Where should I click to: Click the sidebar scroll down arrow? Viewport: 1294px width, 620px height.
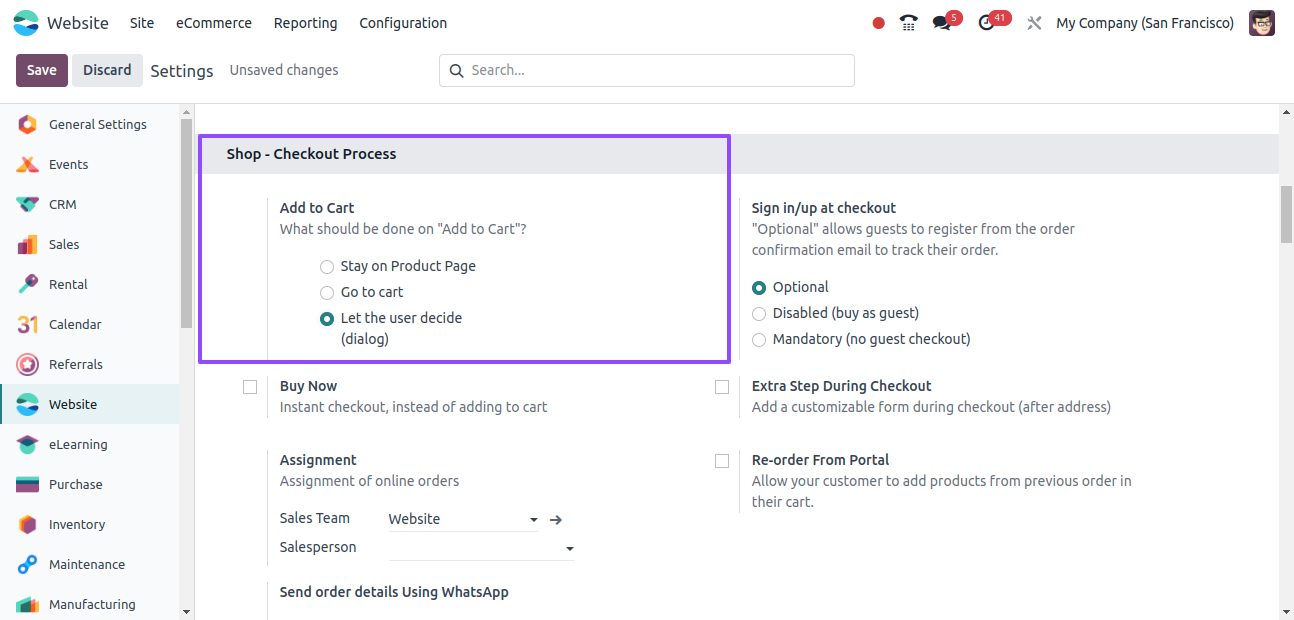(x=186, y=611)
